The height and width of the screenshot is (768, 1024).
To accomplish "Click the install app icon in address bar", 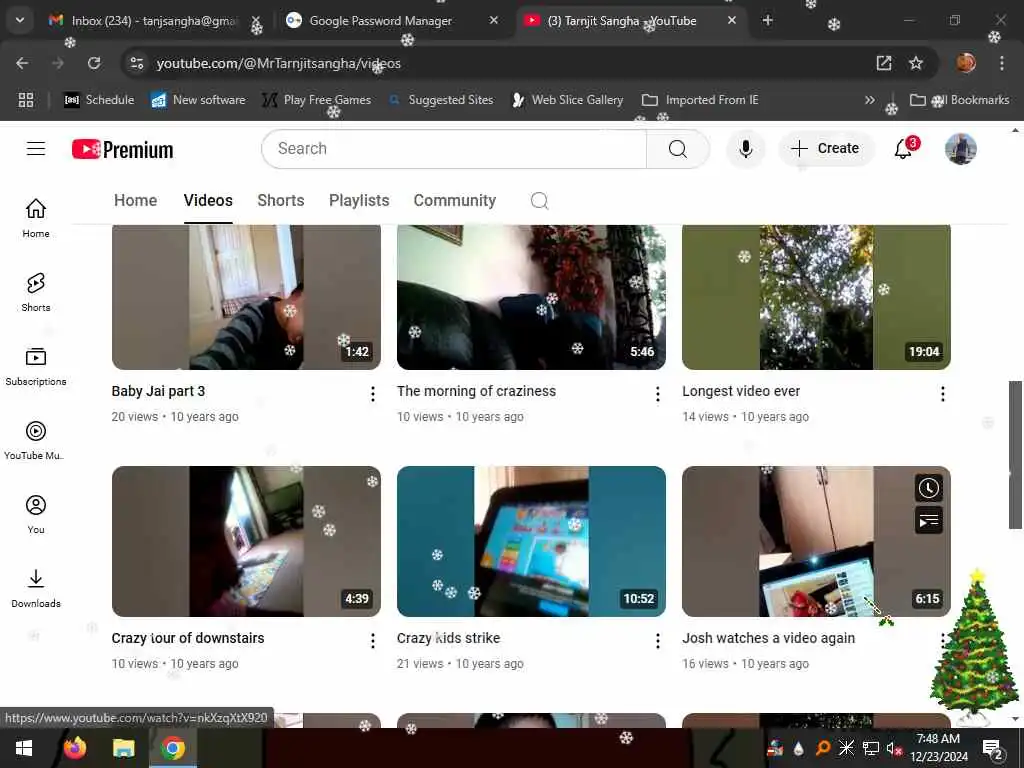I will tap(884, 63).
